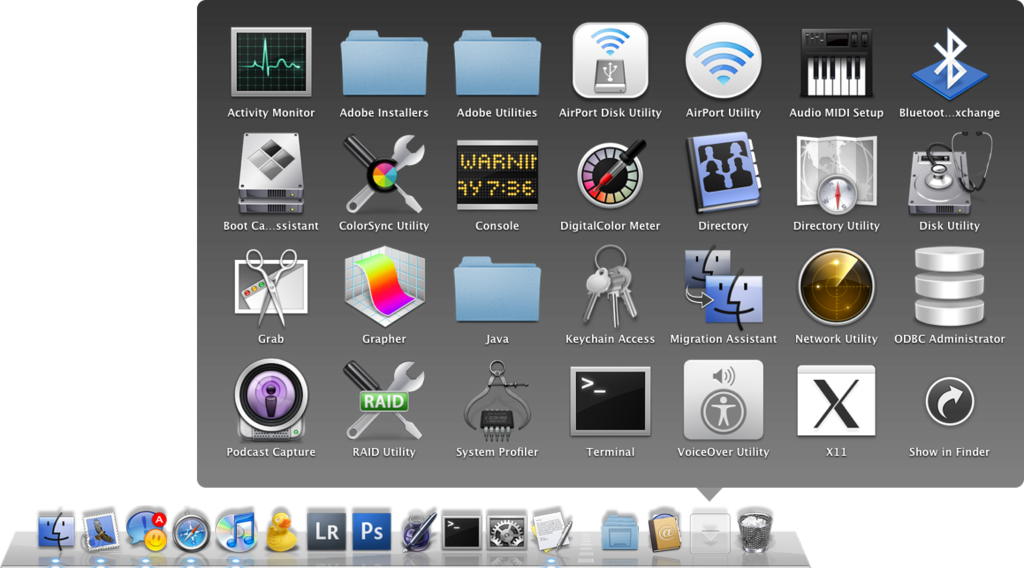
Task: Open X11
Action: pyautogui.click(x=836, y=401)
